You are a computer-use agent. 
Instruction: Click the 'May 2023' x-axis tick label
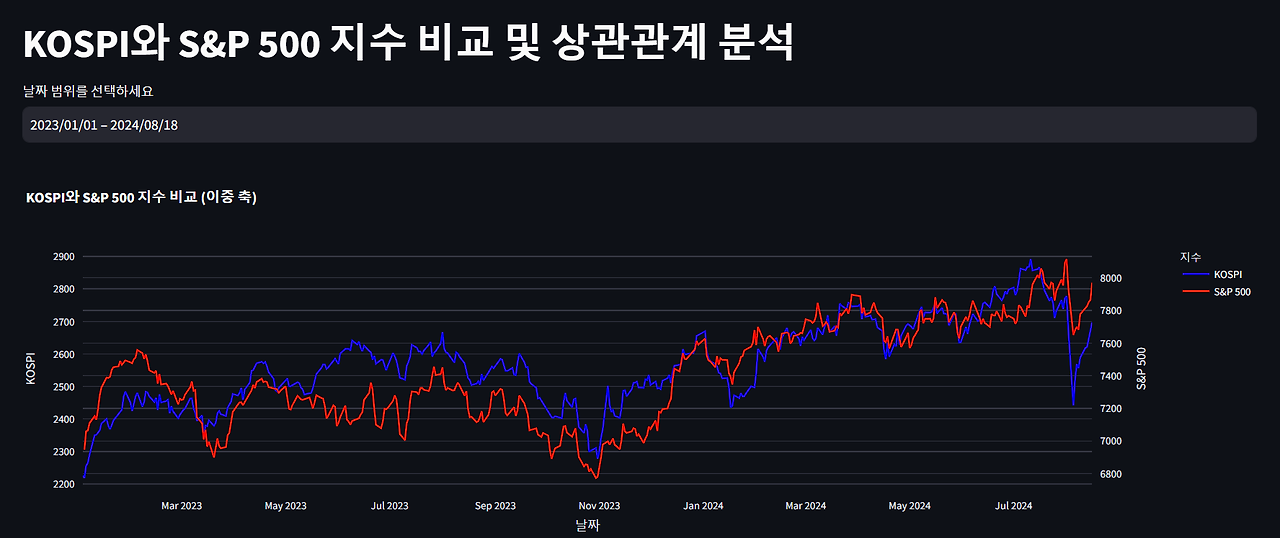pyautogui.click(x=285, y=506)
